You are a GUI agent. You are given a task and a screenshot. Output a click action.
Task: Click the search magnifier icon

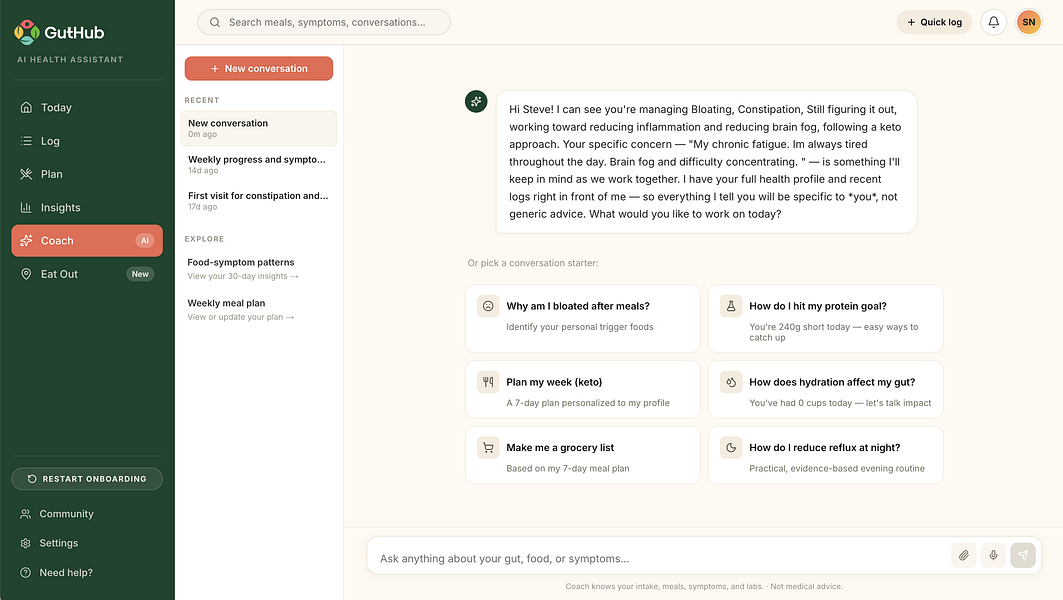click(x=215, y=22)
